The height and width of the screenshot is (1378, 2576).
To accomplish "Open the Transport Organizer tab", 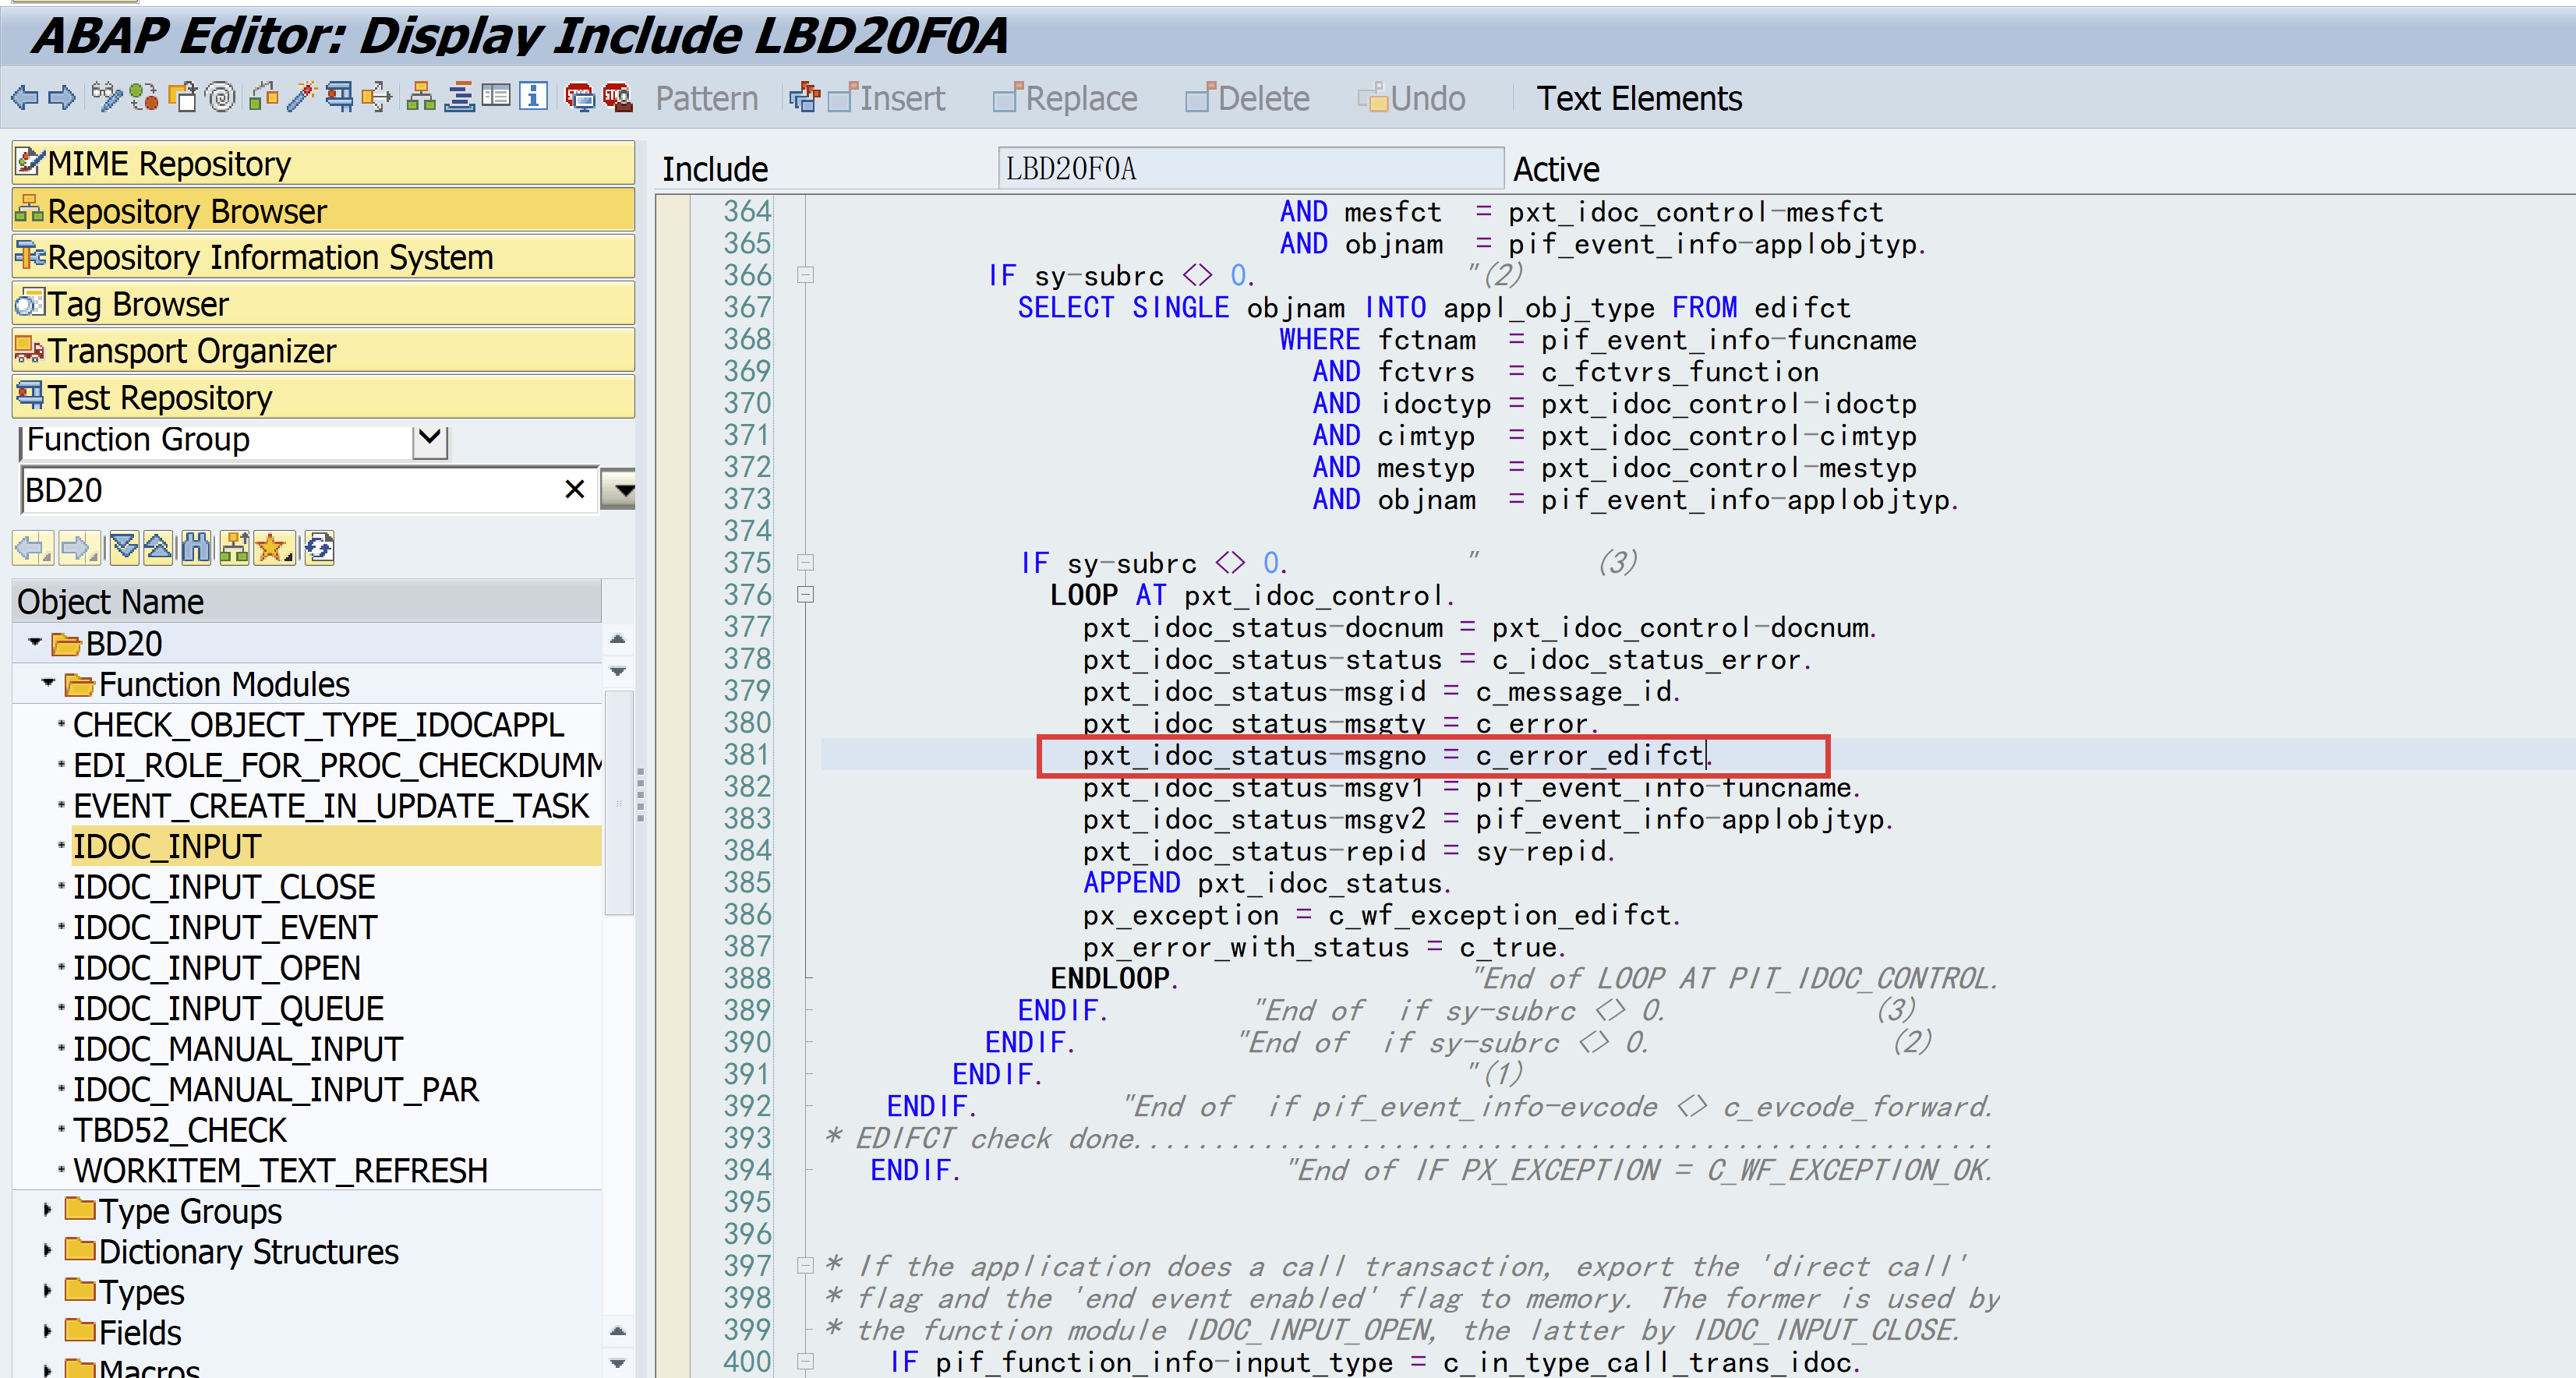I will pyautogui.click(x=323, y=351).
